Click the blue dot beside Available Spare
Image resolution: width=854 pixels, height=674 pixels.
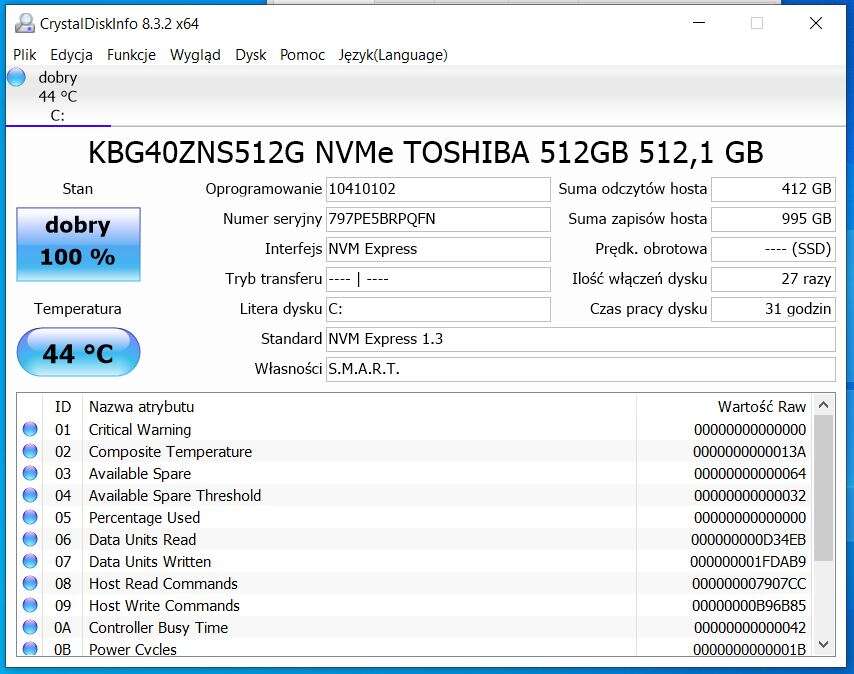(x=31, y=473)
